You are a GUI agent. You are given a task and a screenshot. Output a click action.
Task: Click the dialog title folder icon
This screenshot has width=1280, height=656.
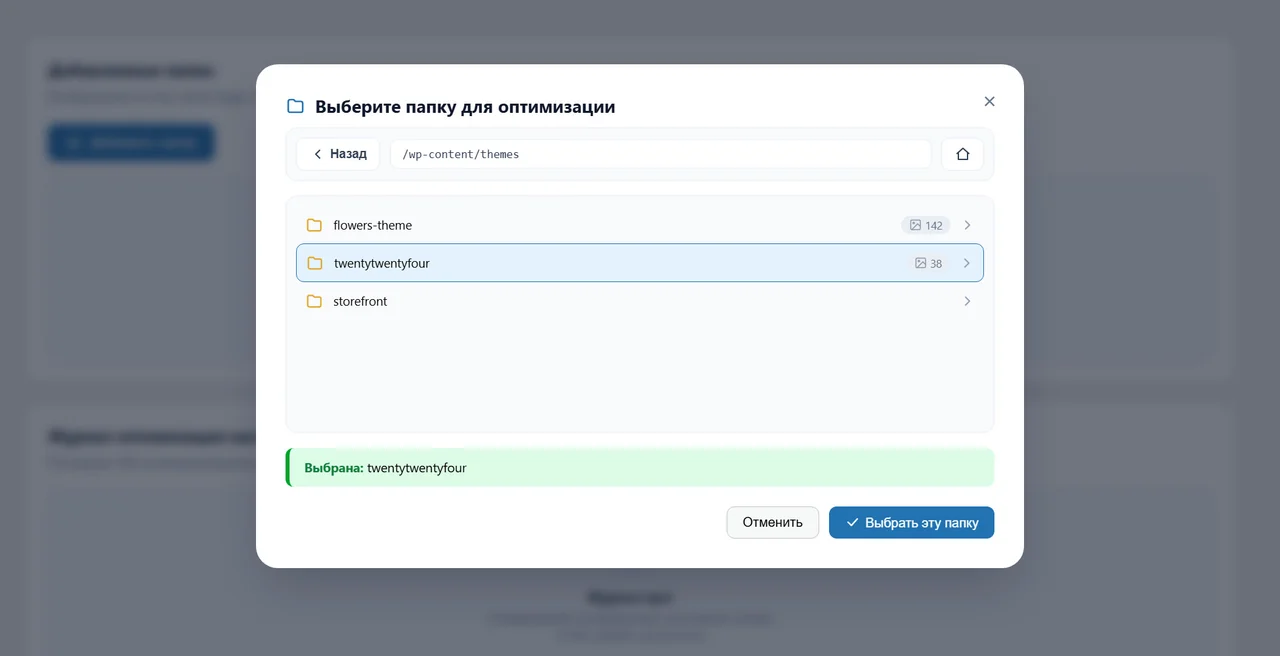click(295, 106)
